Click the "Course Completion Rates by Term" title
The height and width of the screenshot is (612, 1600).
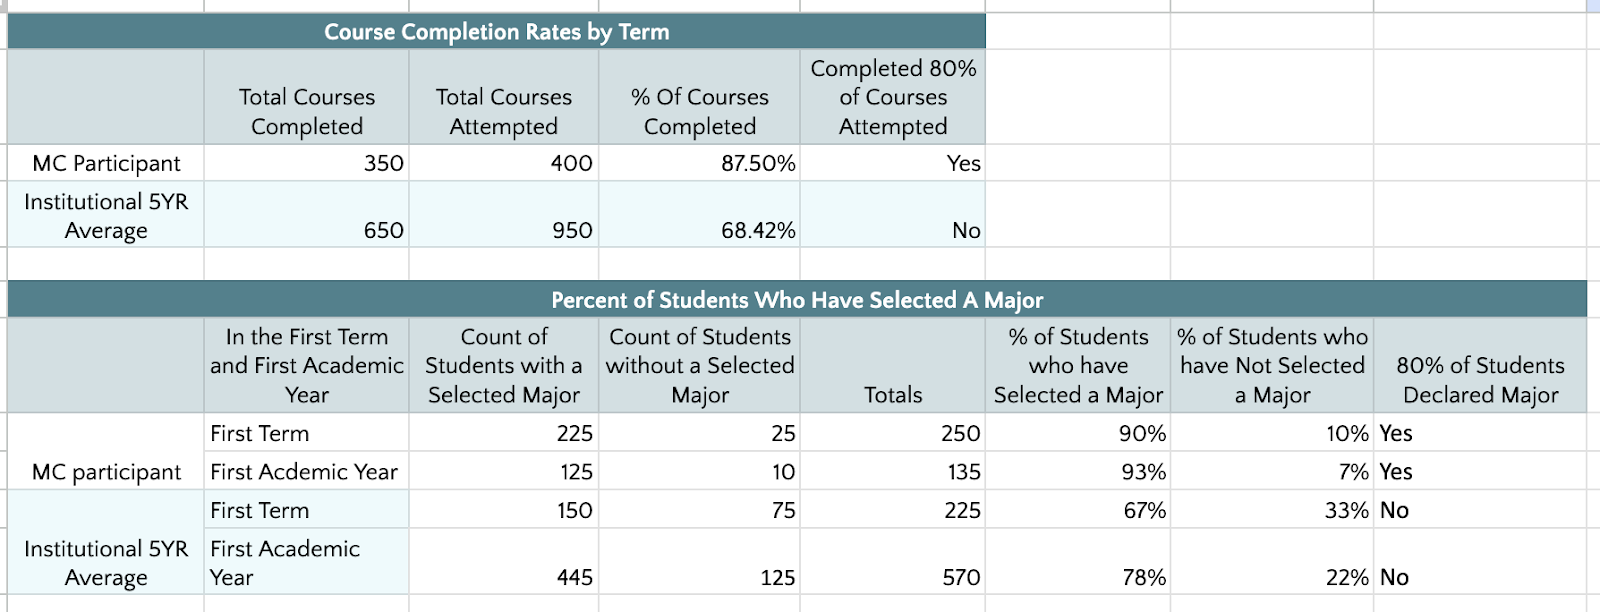coord(496,32)
